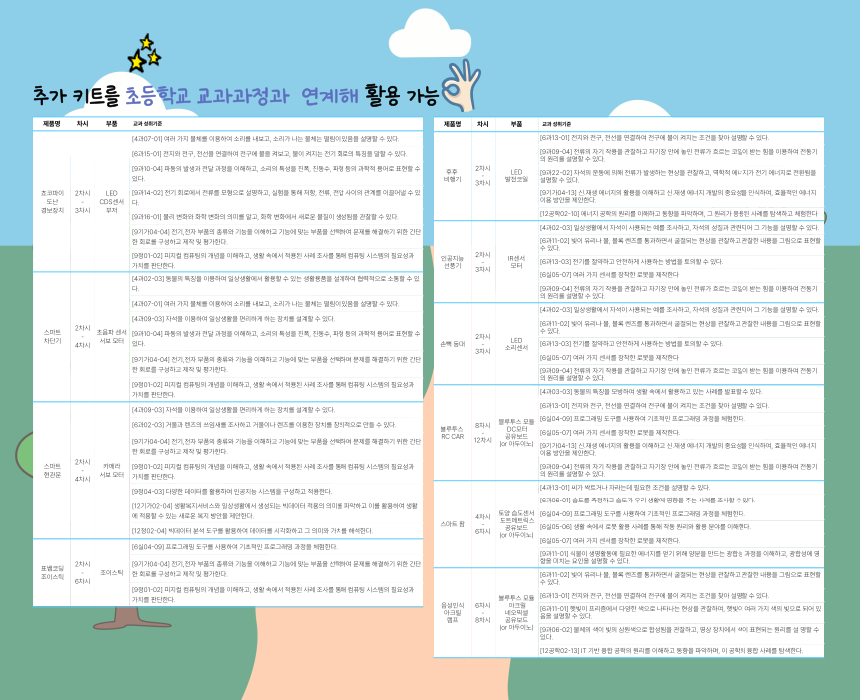
Task: Click the '초코파이 도난 경보장치' product cell
Action: (x=52, y=201)
